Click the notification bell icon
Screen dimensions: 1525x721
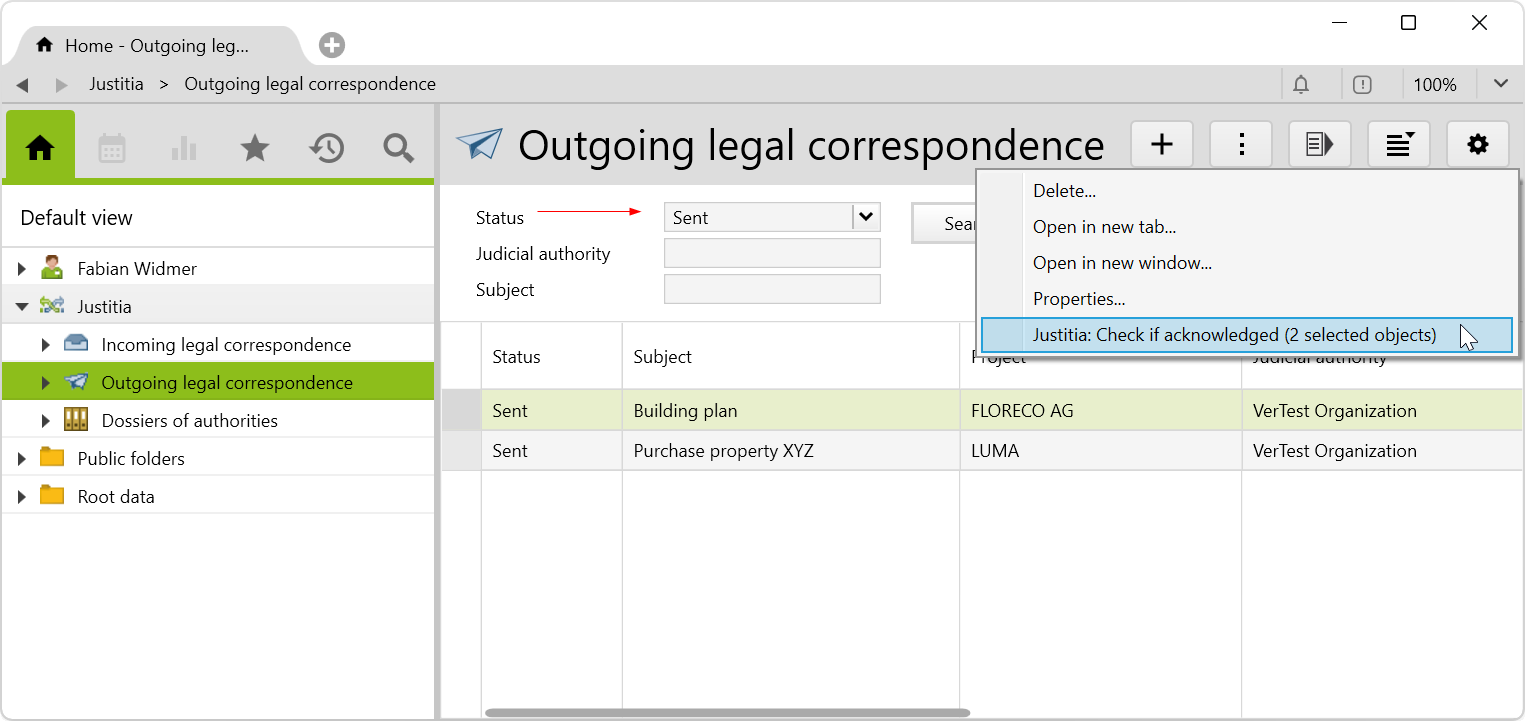coord(1301,85)
